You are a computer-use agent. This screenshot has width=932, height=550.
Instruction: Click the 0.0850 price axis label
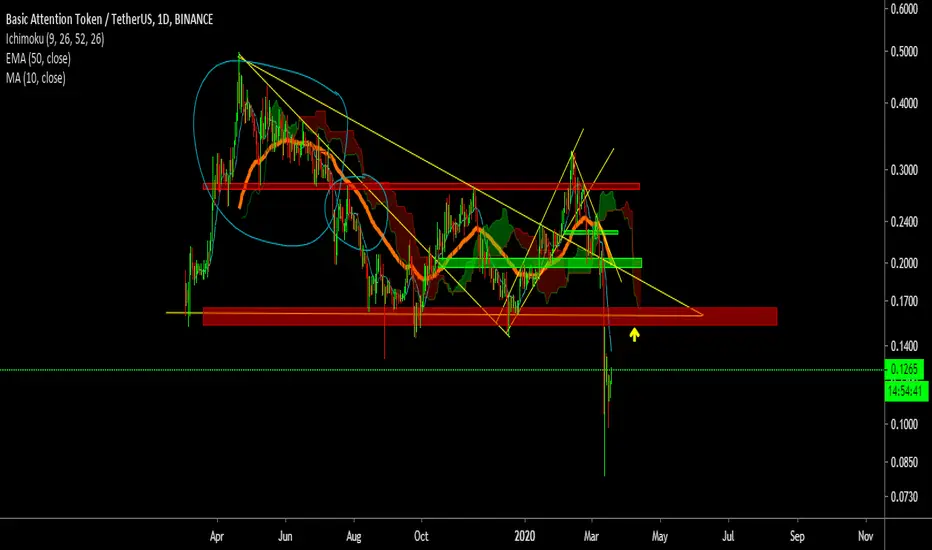(x=904, y=462)
